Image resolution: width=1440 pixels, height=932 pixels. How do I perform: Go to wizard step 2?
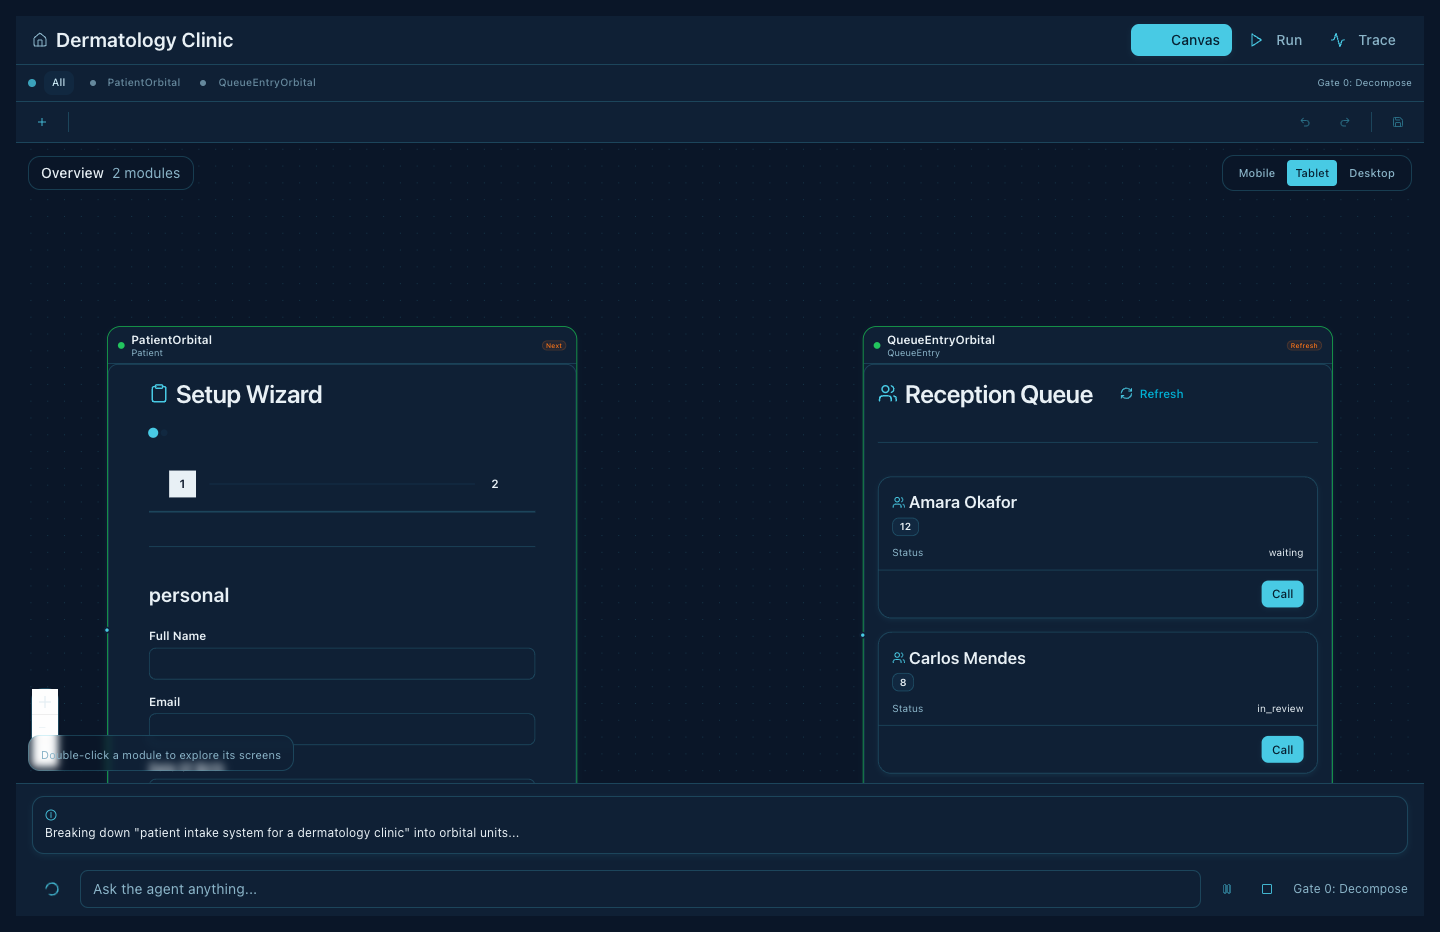coord(494,484)
